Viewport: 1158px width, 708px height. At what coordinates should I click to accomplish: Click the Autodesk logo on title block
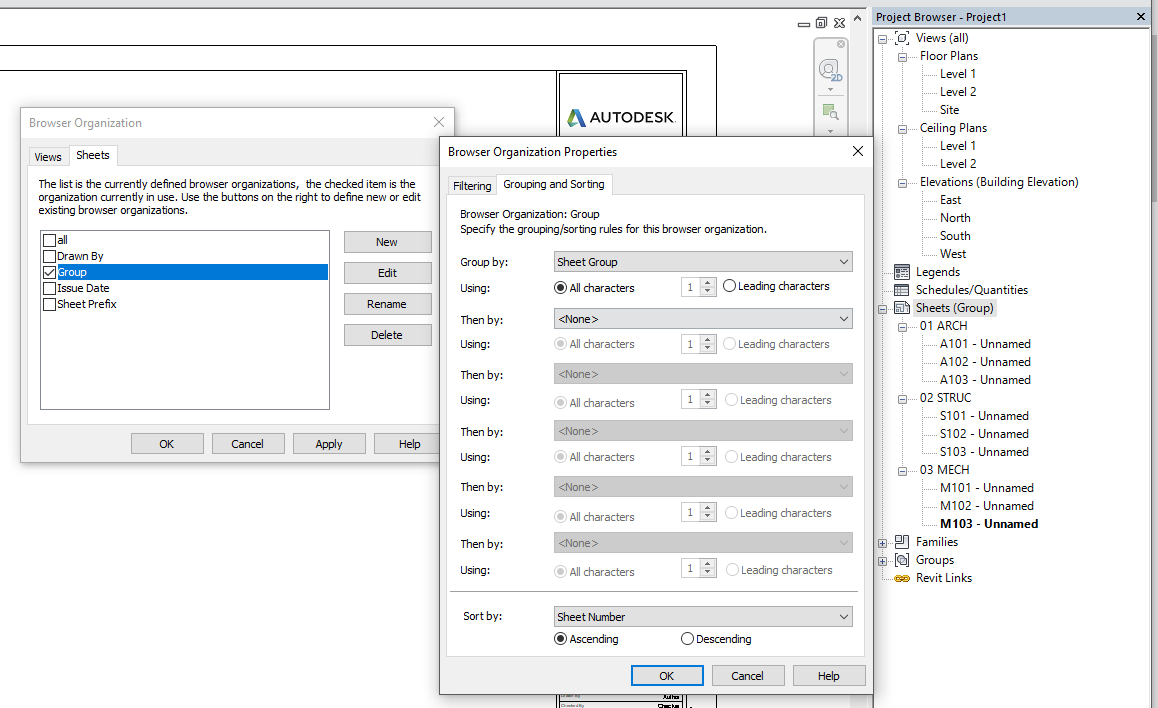(x=621, y=117)
